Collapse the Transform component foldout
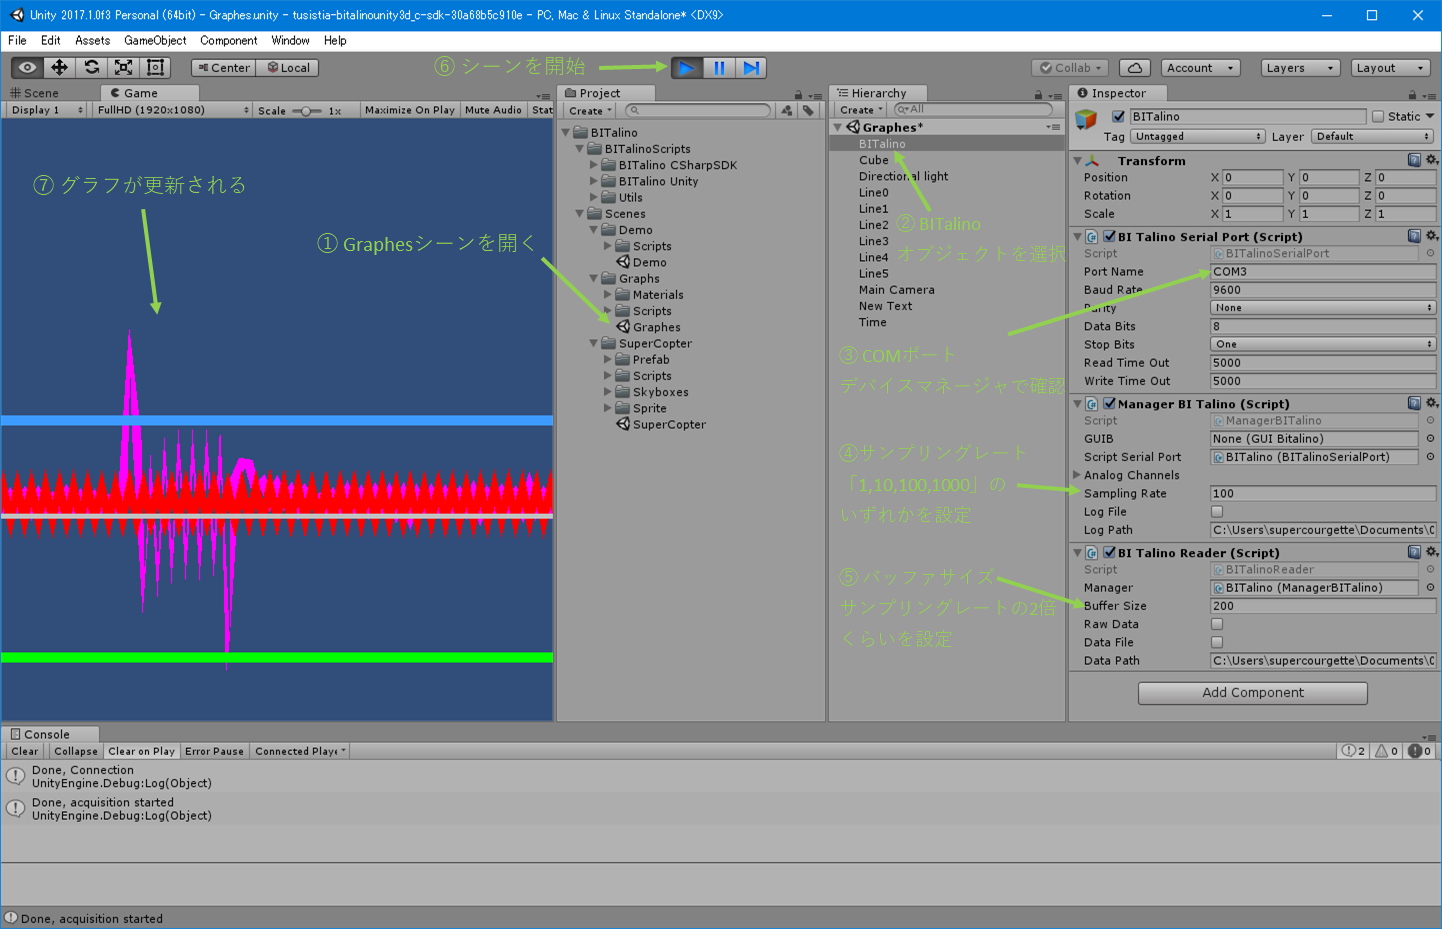The height and width of the screenshot is (929, 1442). tap(1077, 160)
